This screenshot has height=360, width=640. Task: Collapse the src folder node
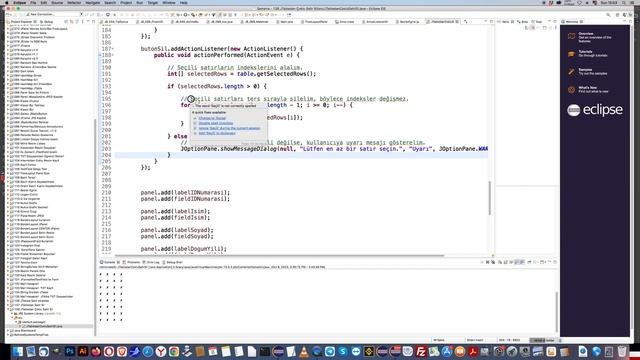(x=12, y=318)
